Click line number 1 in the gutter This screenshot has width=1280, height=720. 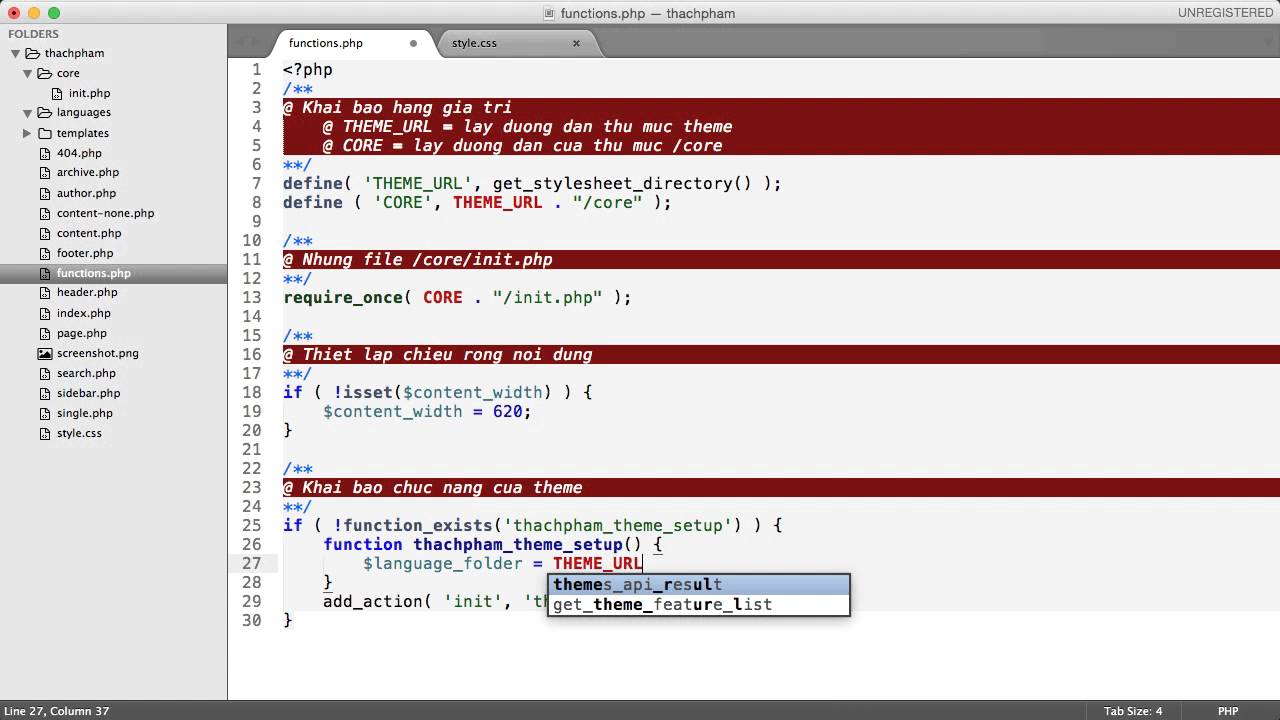tap(256, 69)
